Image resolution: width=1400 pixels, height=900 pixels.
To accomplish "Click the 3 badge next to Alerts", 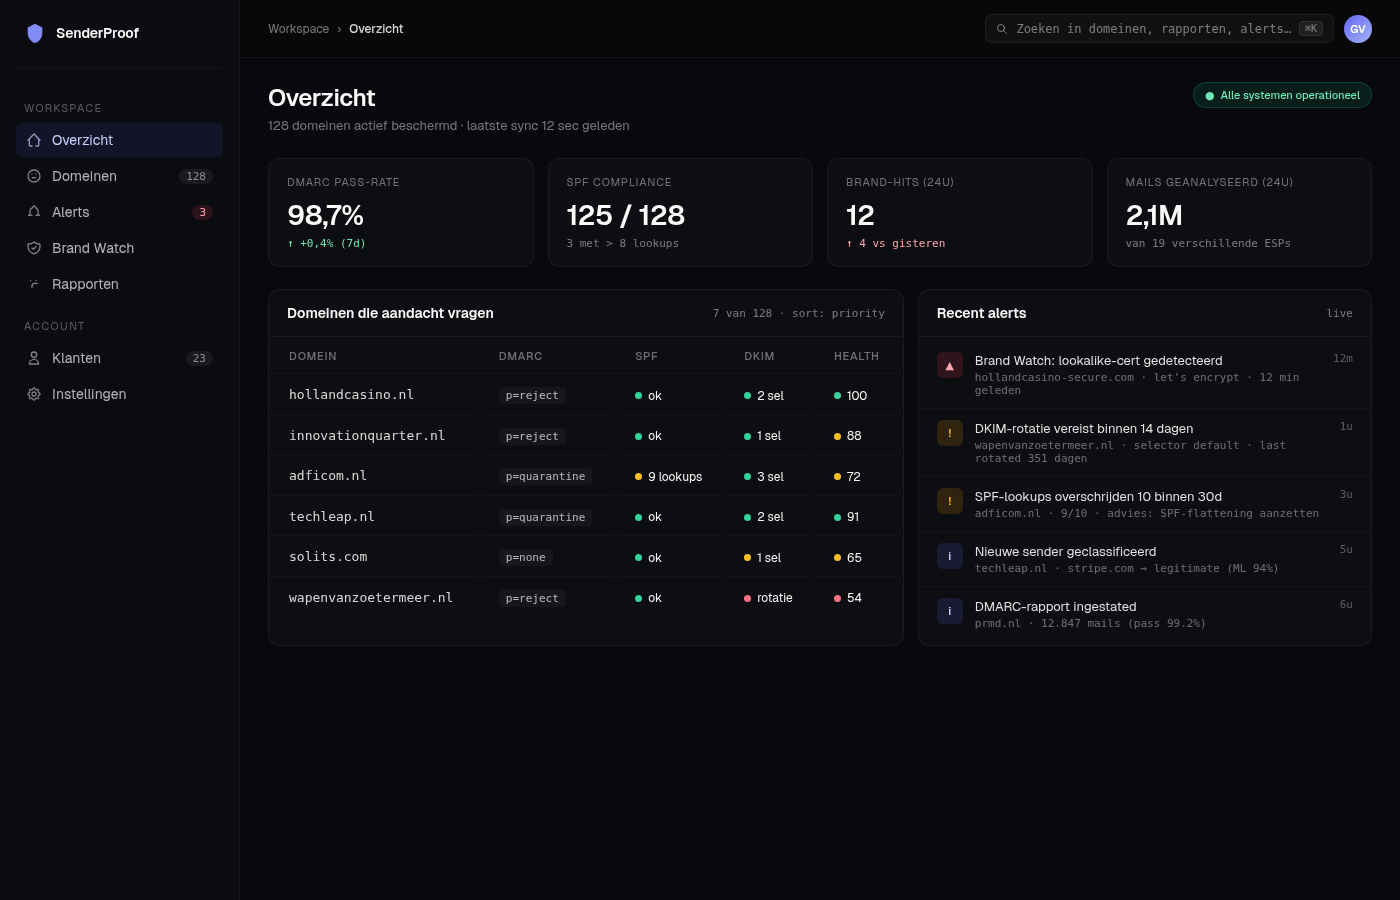I will (202, 212).
